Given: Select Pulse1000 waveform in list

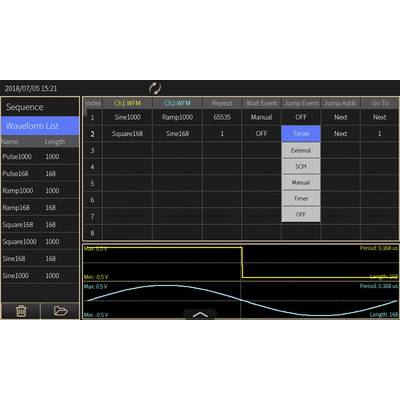Looking at the screenshot, I should [40, 157].
